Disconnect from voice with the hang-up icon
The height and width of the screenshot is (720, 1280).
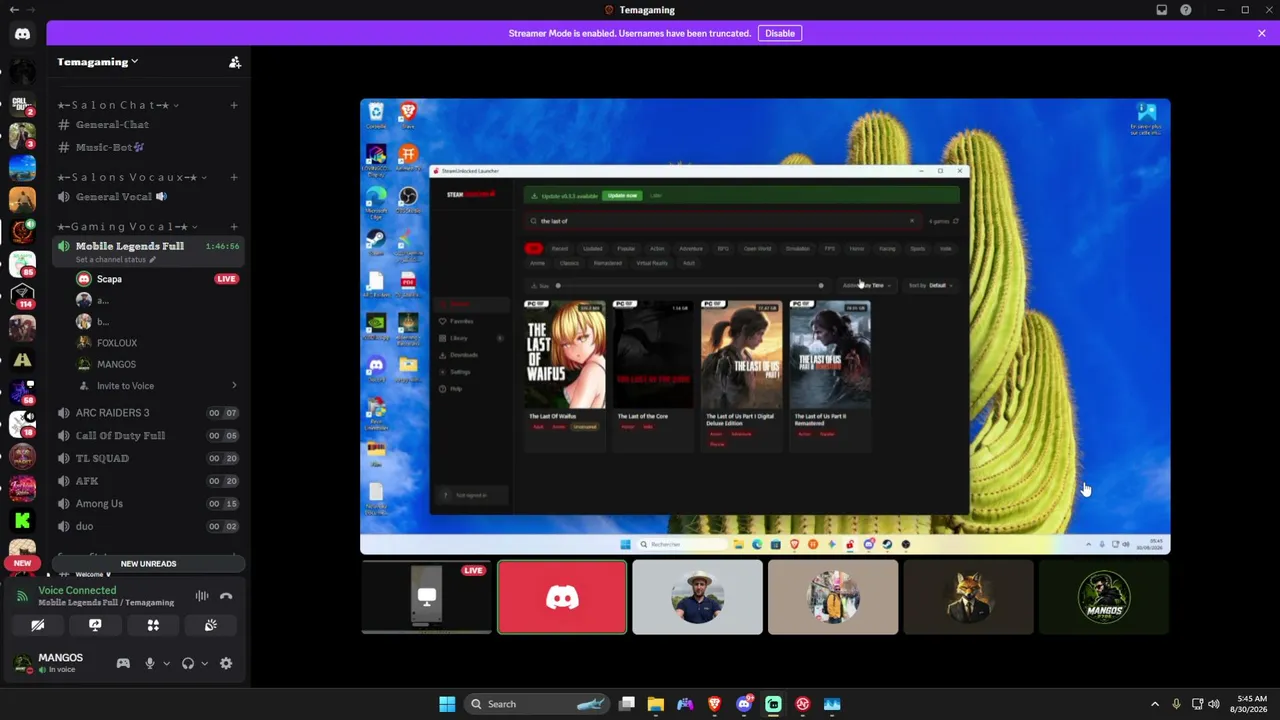click(x=226, y=596)
